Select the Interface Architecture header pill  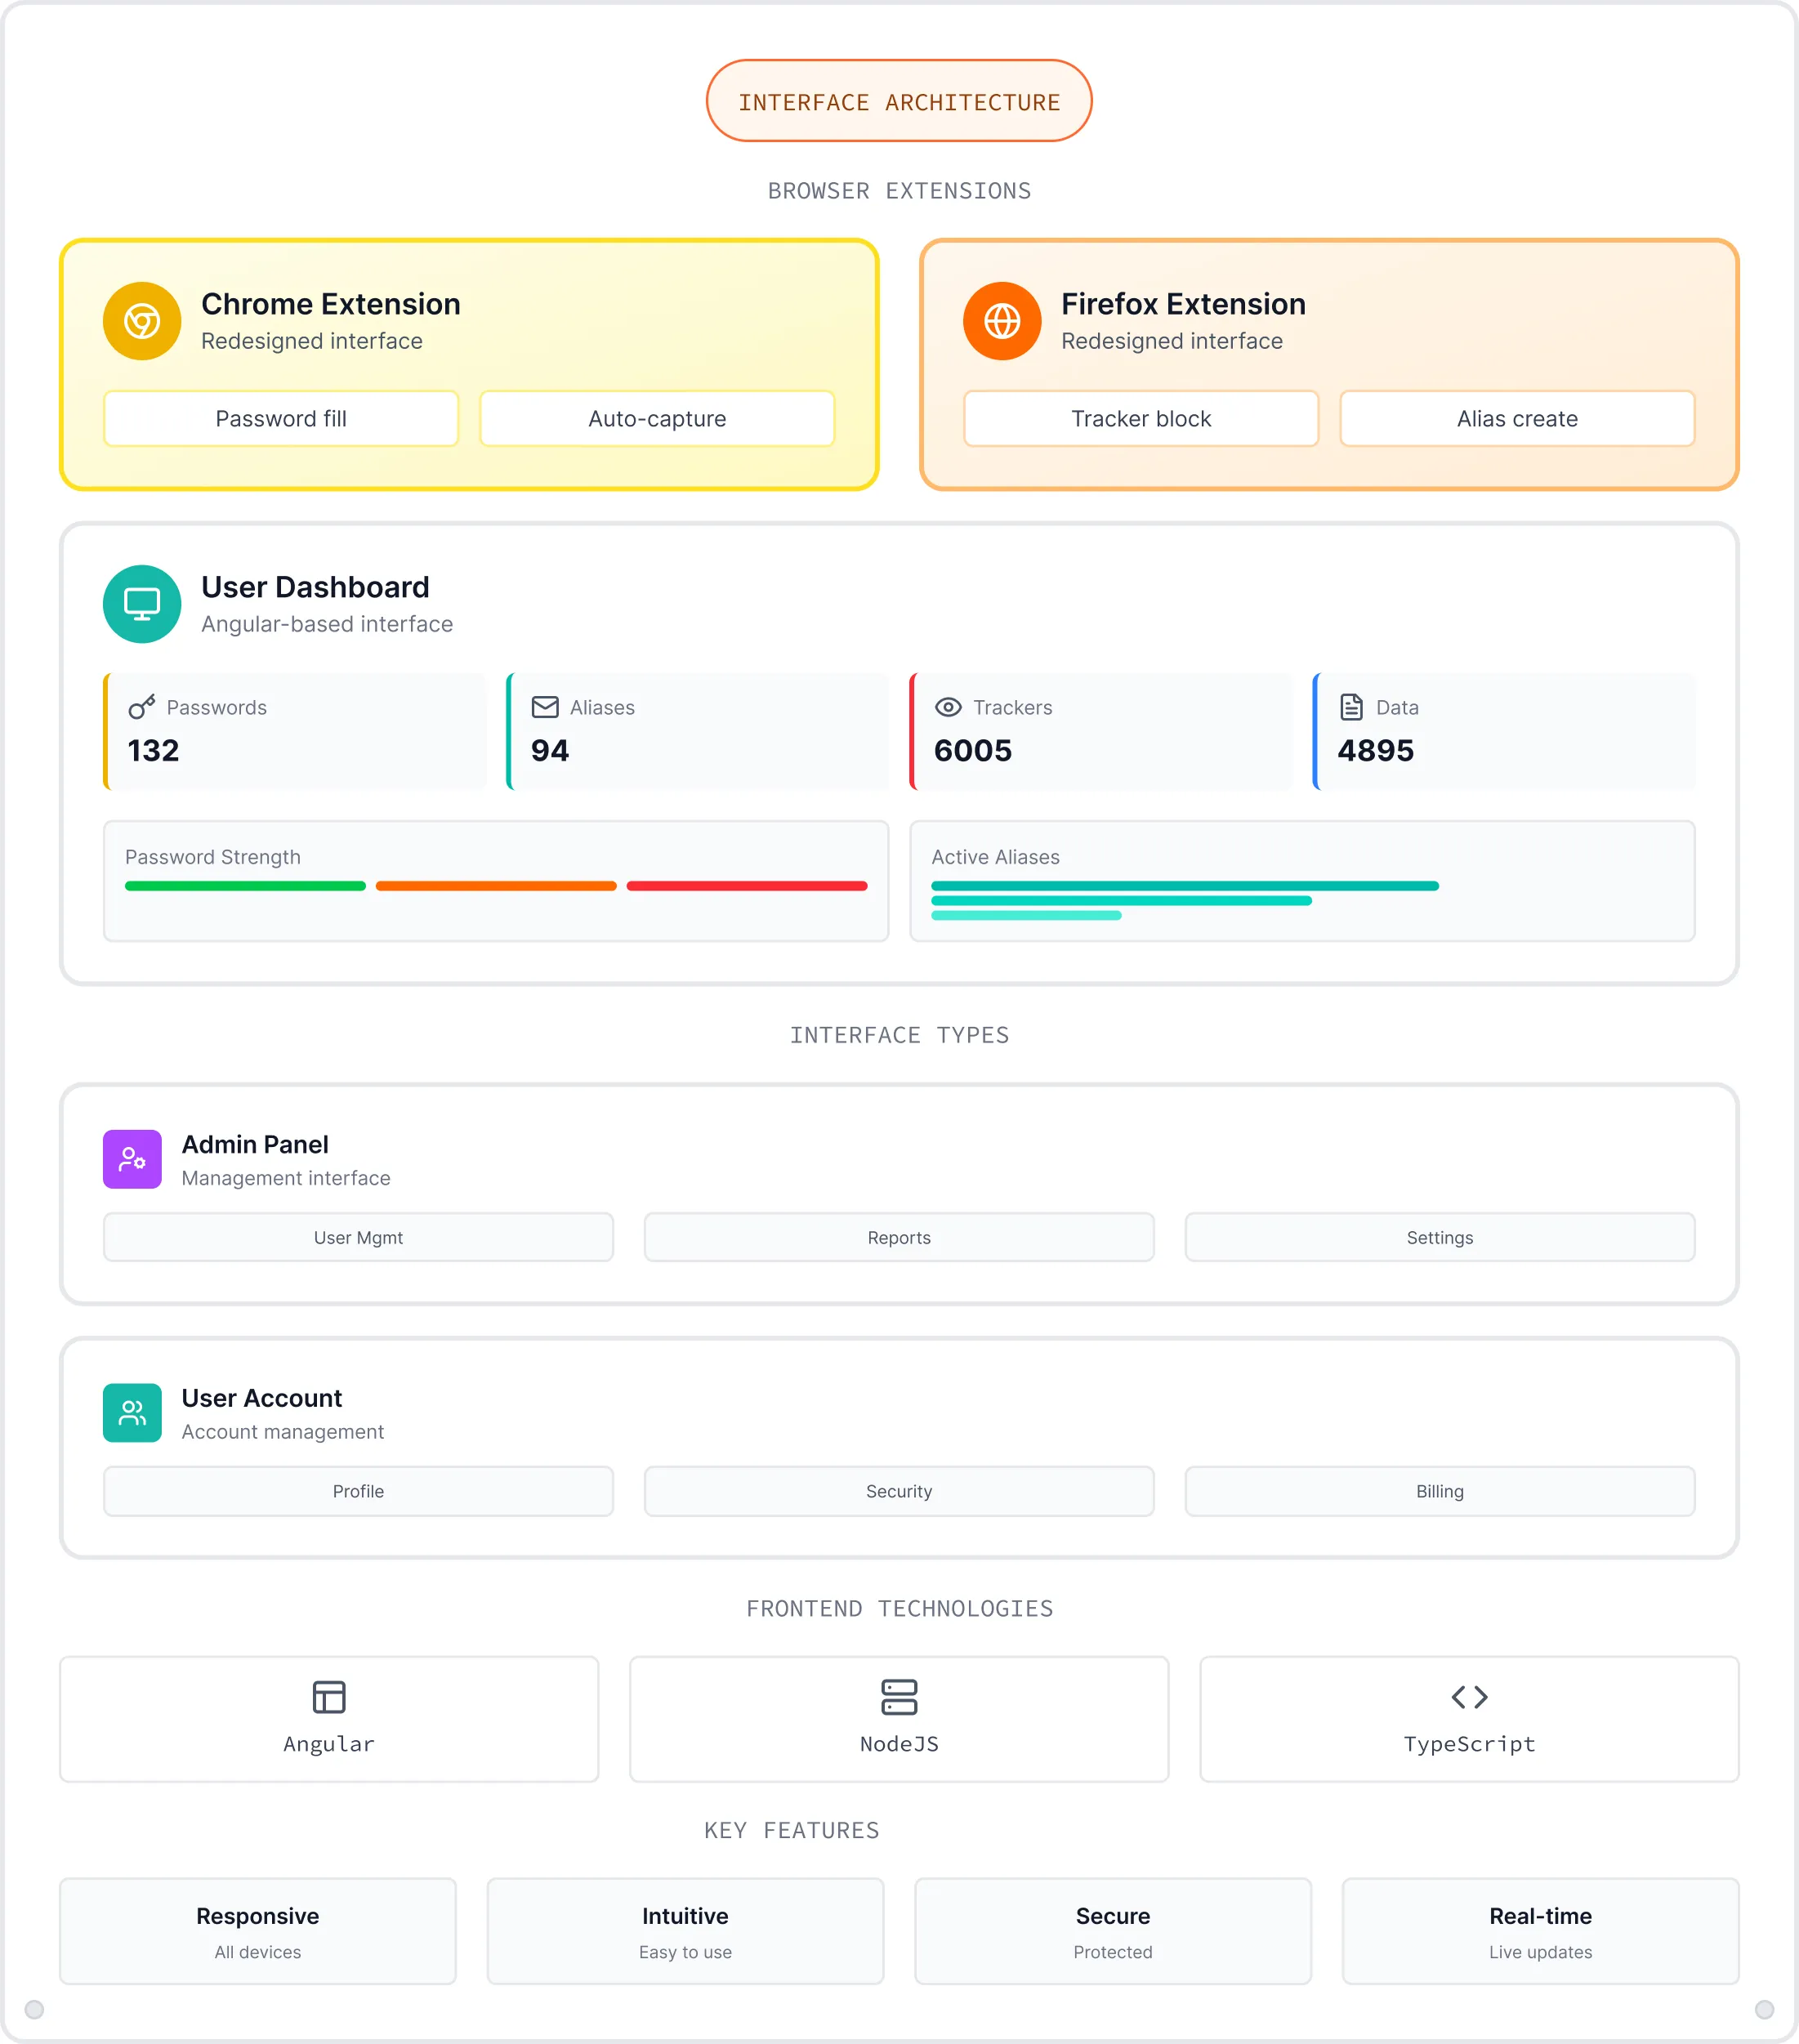click(898, 101)
